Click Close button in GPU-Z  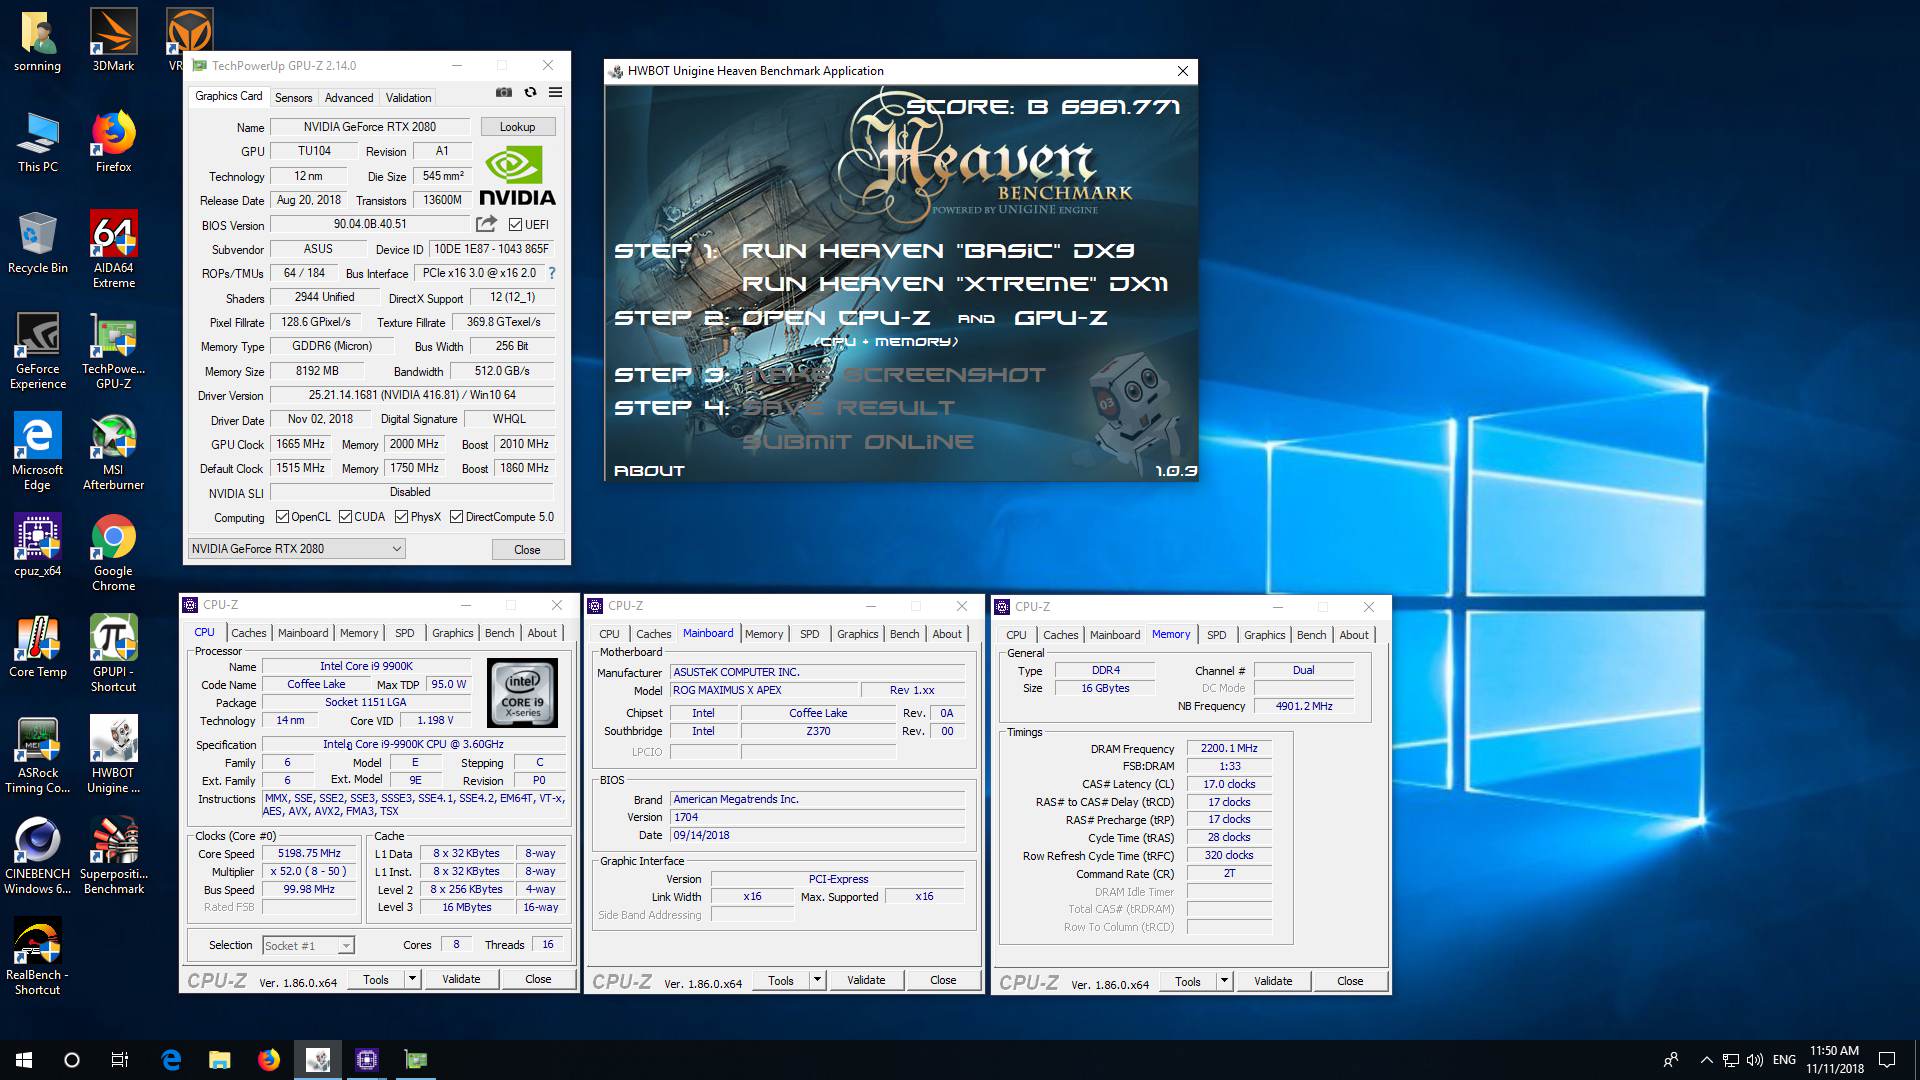pyautogui.click(x=527, y=549)
